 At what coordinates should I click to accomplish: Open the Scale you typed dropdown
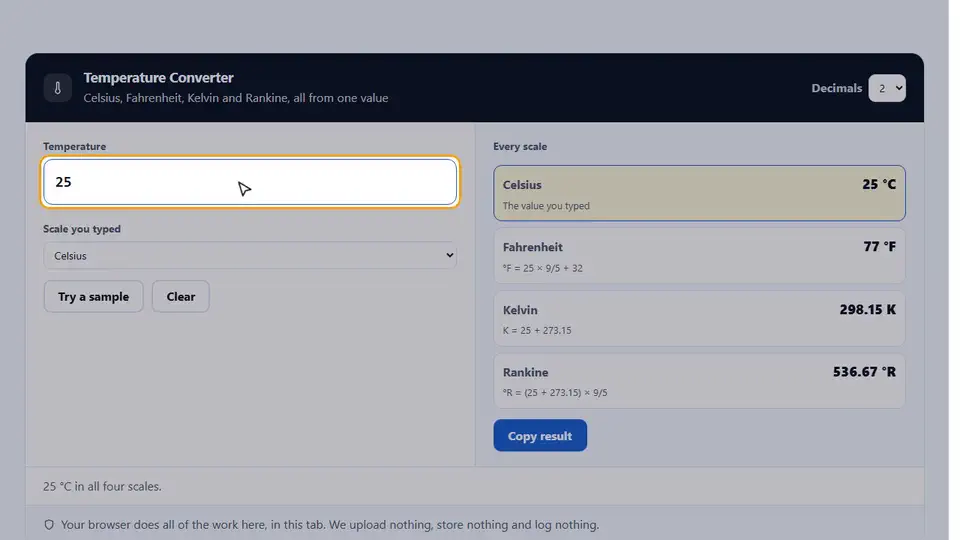tap(250, 255)
